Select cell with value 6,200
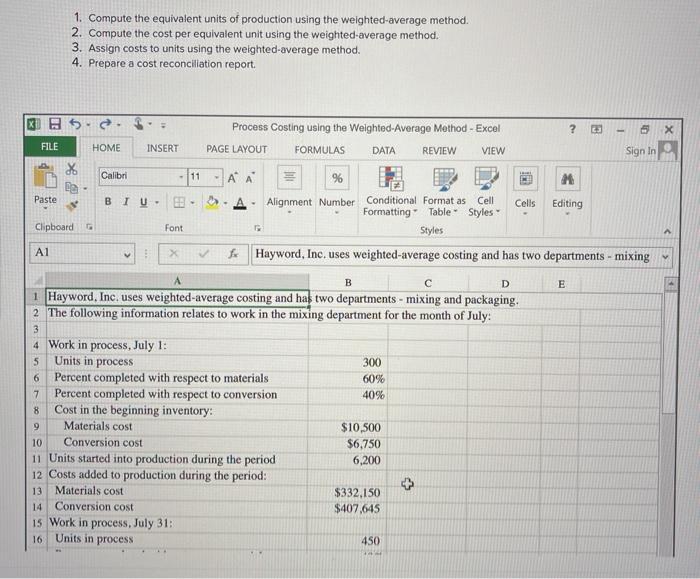 [x=348, y=460]
